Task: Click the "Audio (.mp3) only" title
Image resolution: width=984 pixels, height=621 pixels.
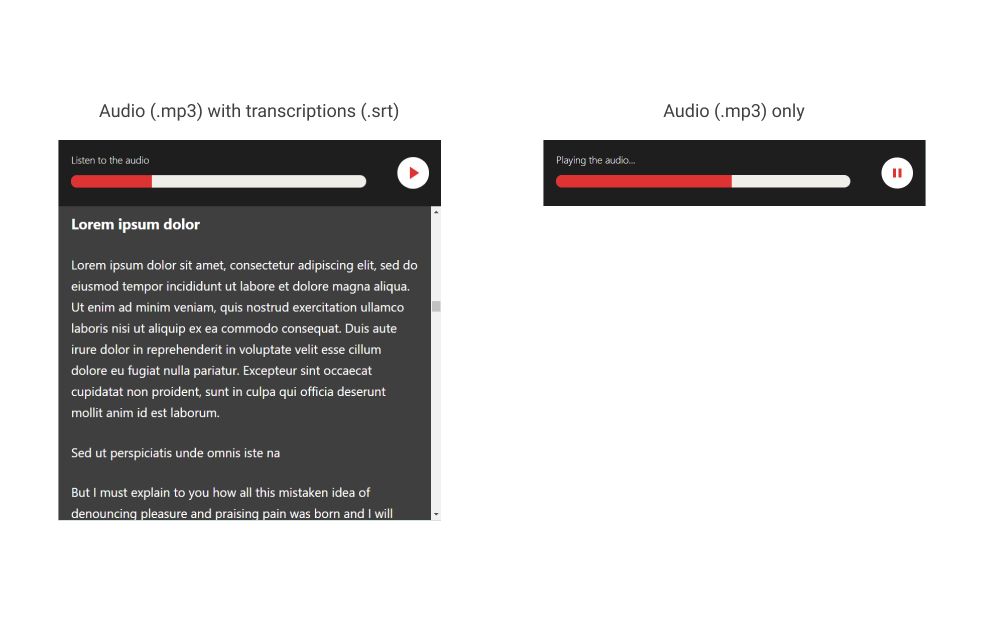Action: click(733, 111)
